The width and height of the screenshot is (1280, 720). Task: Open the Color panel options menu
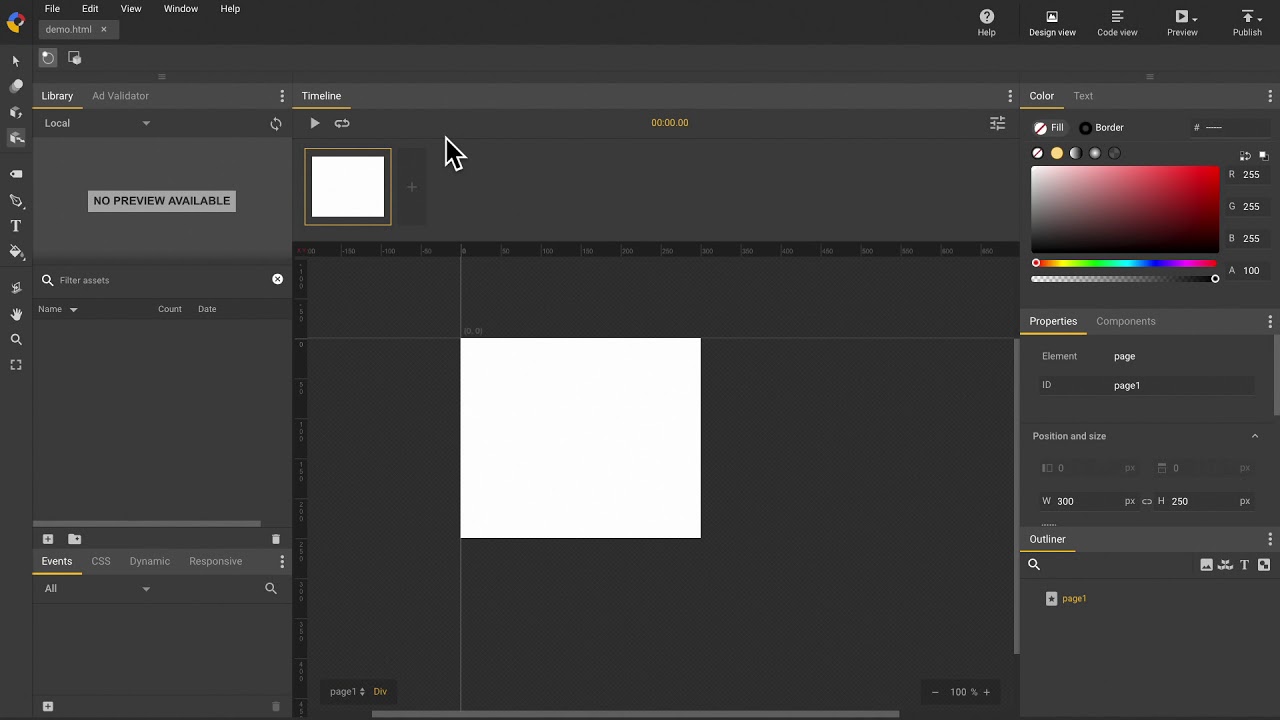[1270, 96]
